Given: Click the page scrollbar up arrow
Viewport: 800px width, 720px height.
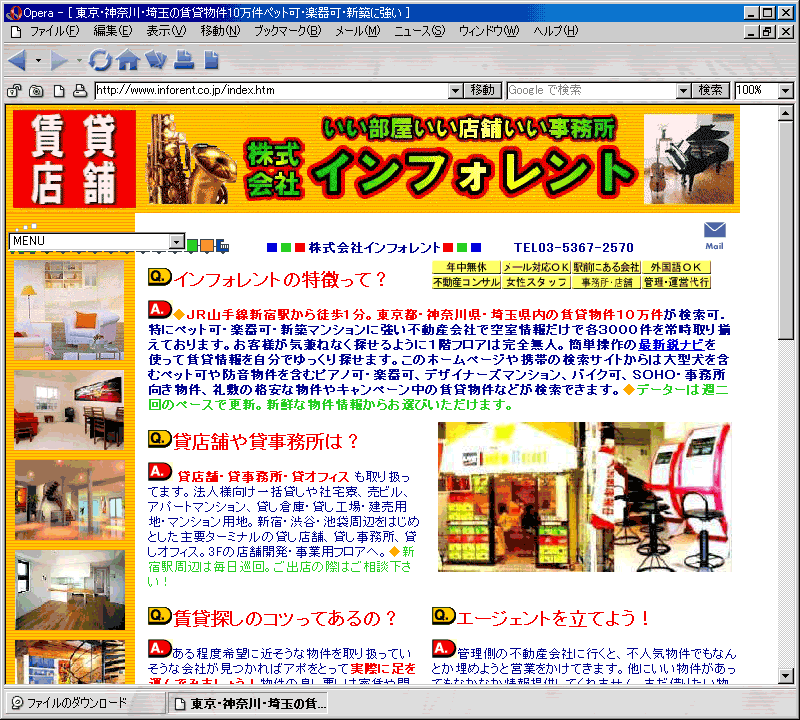Looking at the screenshot, I should (x=786, y=113).
